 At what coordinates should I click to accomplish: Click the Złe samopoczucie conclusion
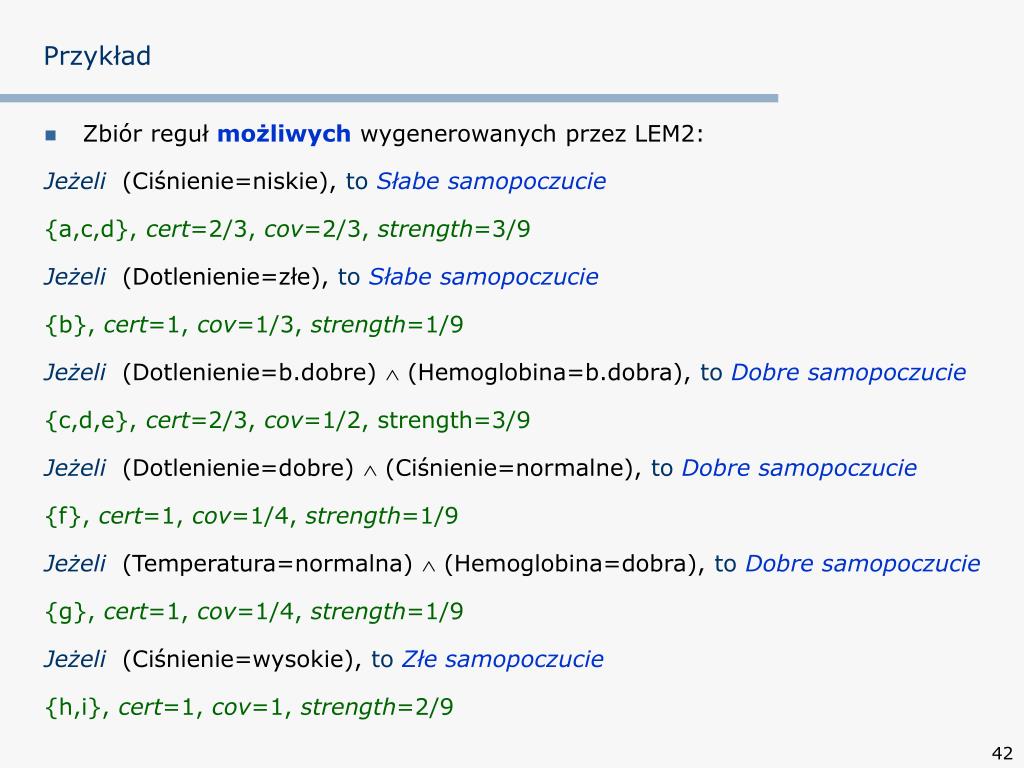coord(502,659)
